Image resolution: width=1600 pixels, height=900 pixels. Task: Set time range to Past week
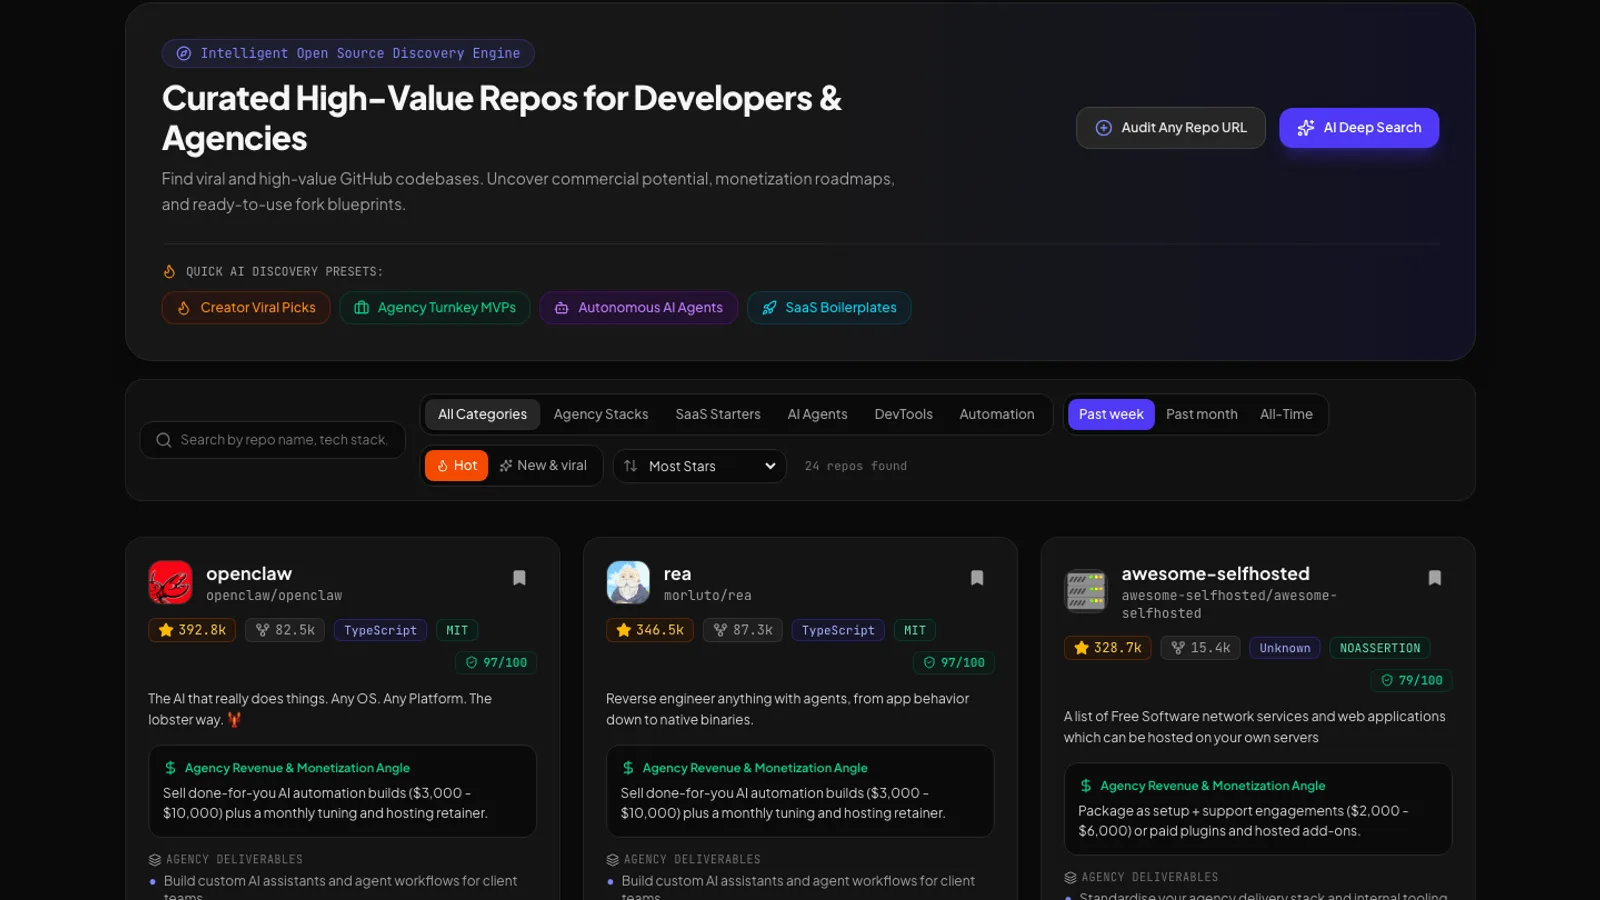coord(1111,414)
